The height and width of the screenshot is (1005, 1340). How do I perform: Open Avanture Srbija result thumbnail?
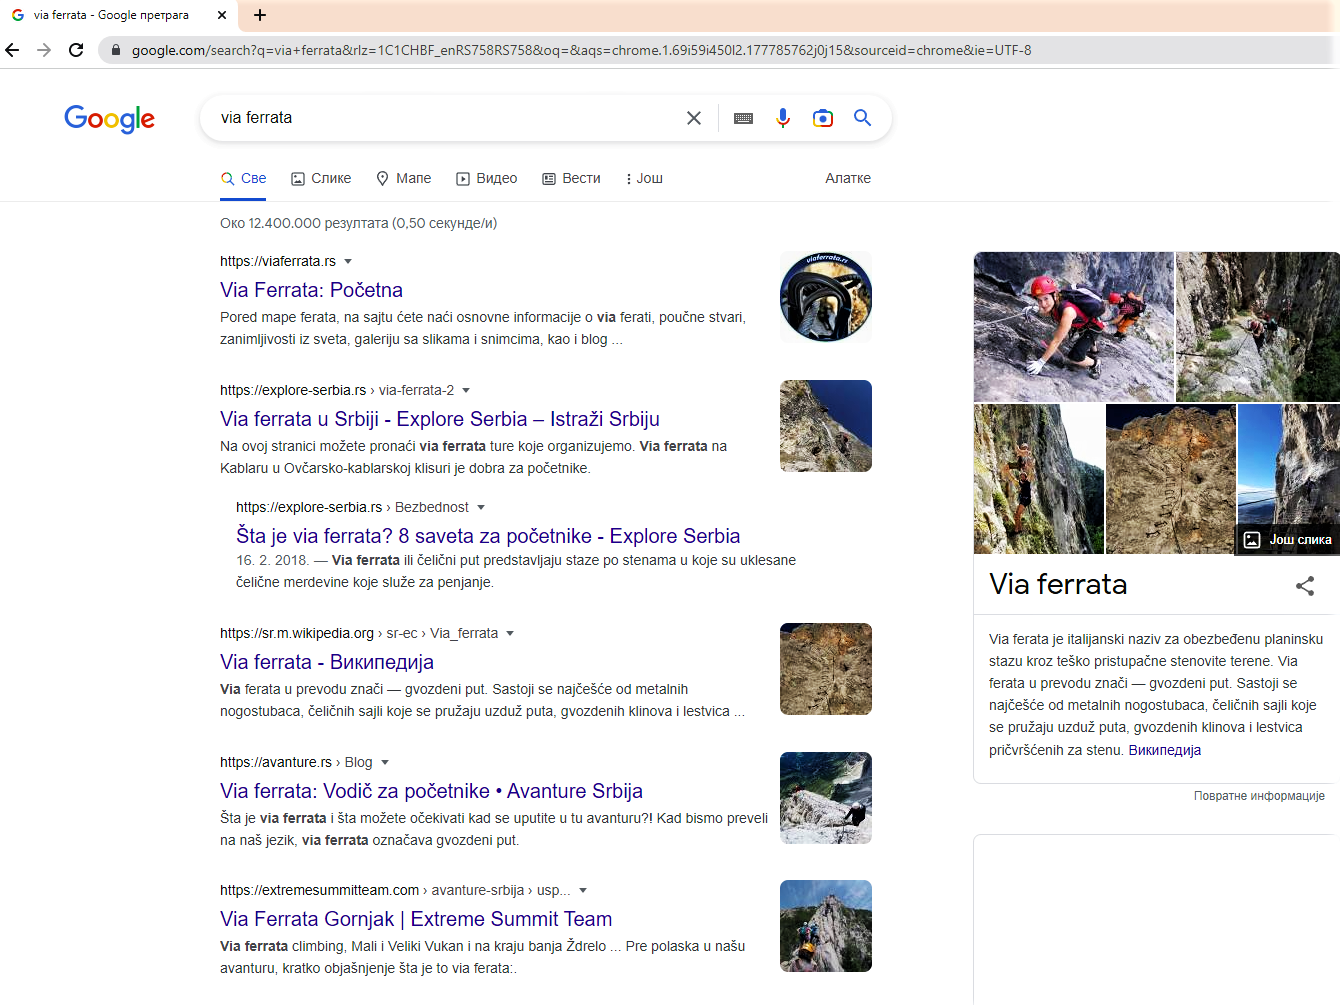click(x=826, y=798)
